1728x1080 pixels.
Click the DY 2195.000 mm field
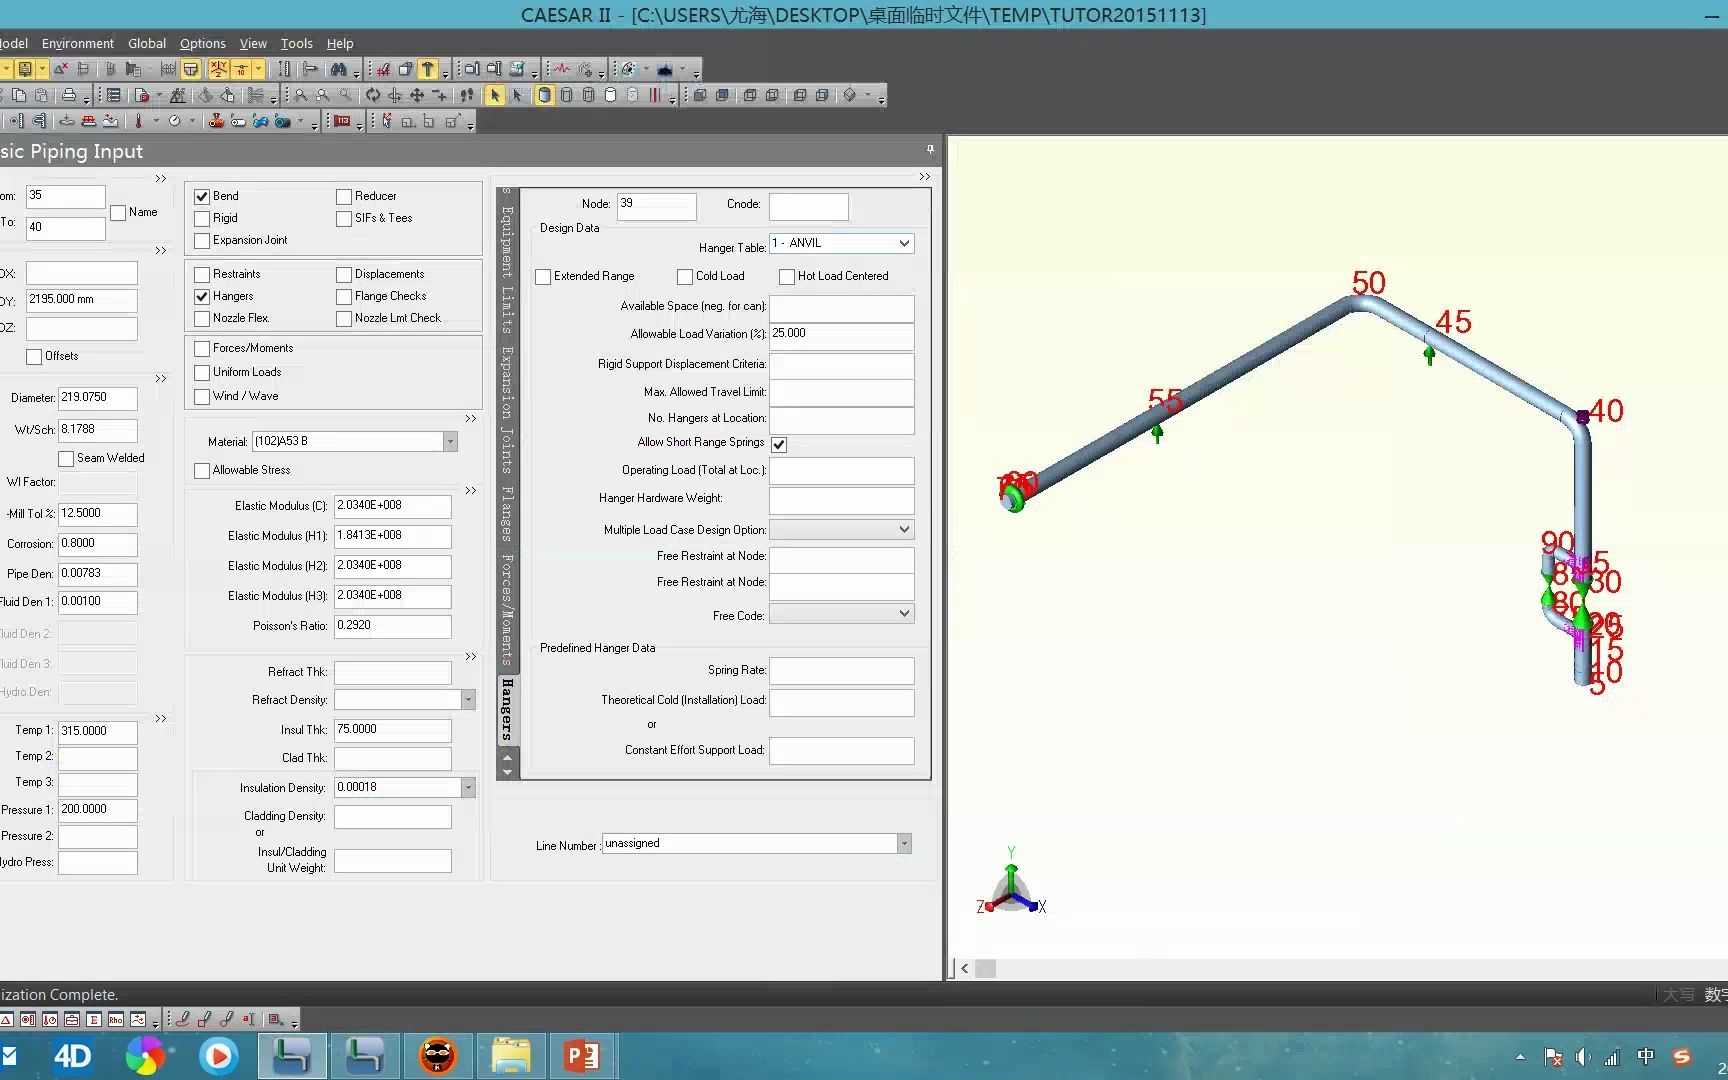pyautogui.click(x=81, y=300)
